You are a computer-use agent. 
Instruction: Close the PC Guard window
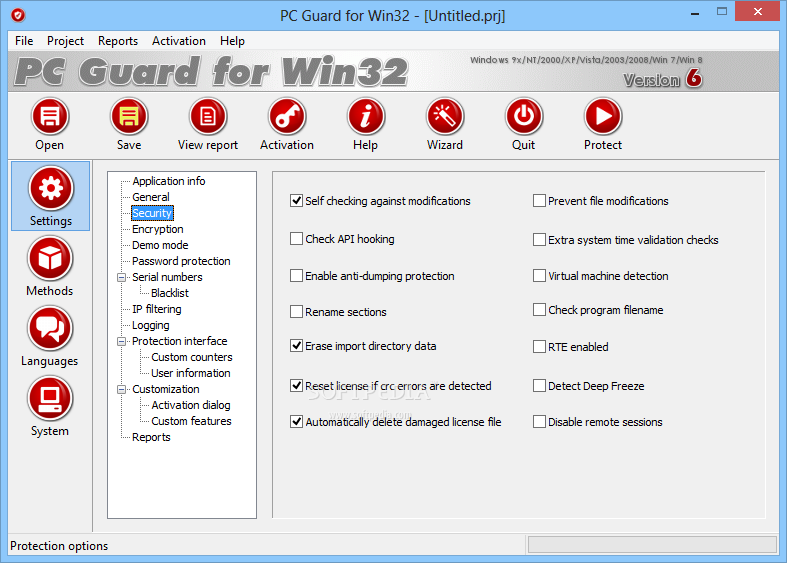click(758, 11)
